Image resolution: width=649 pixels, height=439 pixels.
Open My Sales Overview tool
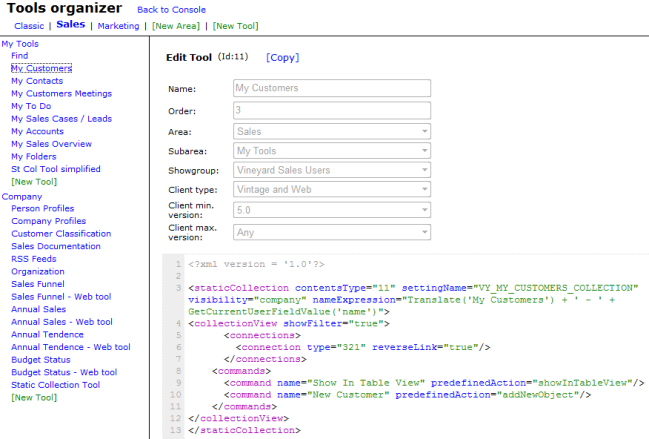(52, 144)
